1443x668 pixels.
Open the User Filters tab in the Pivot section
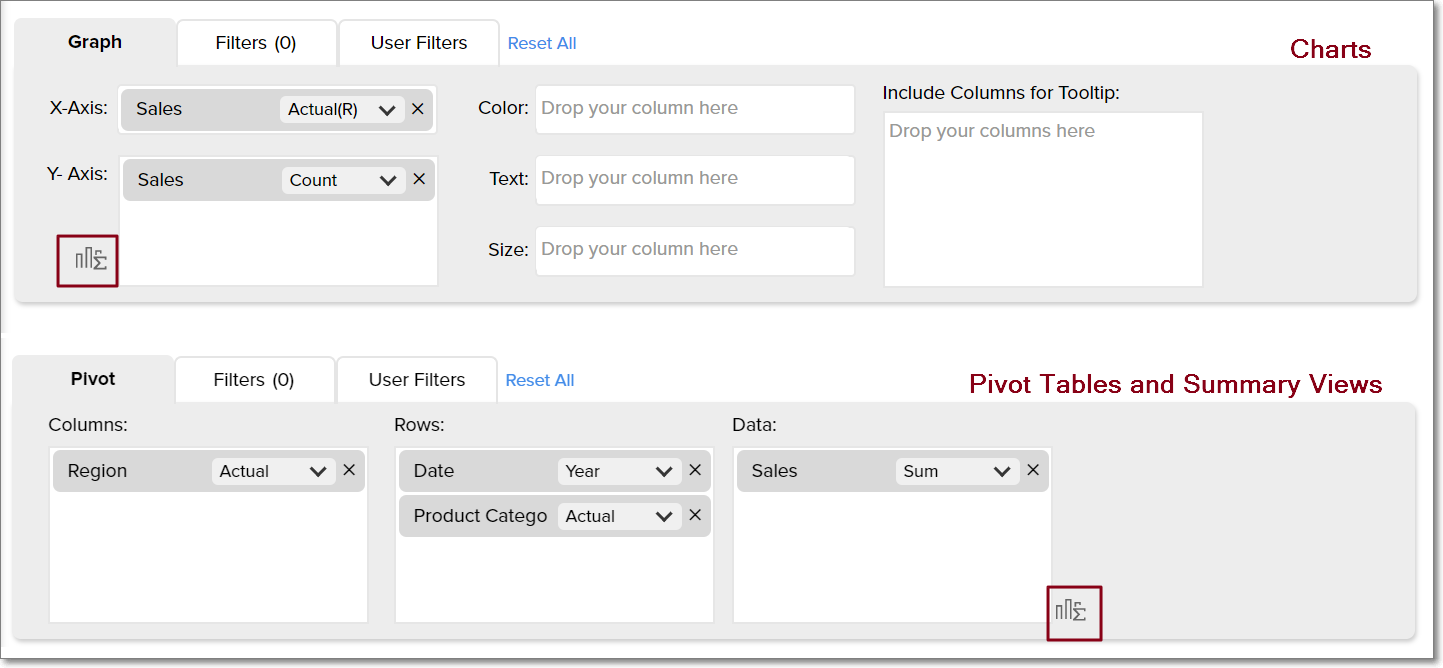(416, 380)
